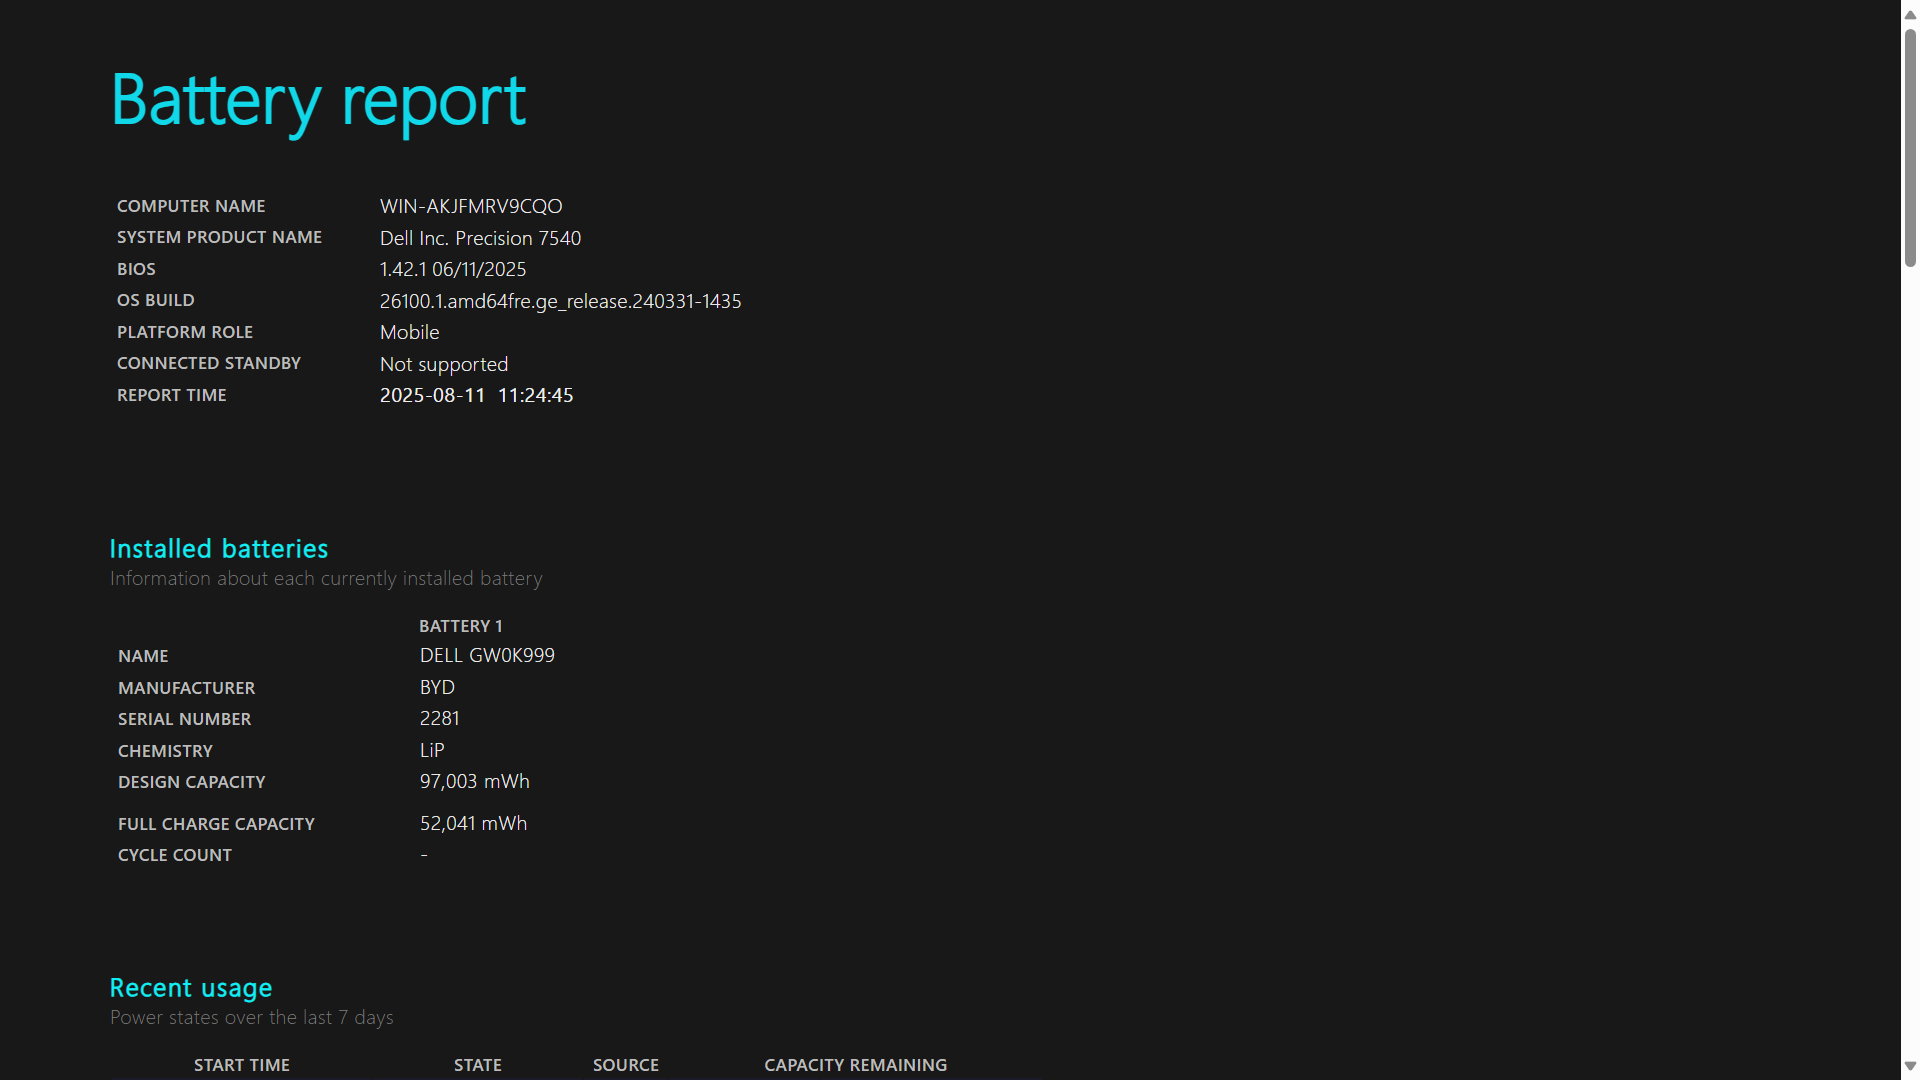The image size is (1920, 1080).
Task: Click the Installed batteries heading
Action: click(x=218, y=549)
